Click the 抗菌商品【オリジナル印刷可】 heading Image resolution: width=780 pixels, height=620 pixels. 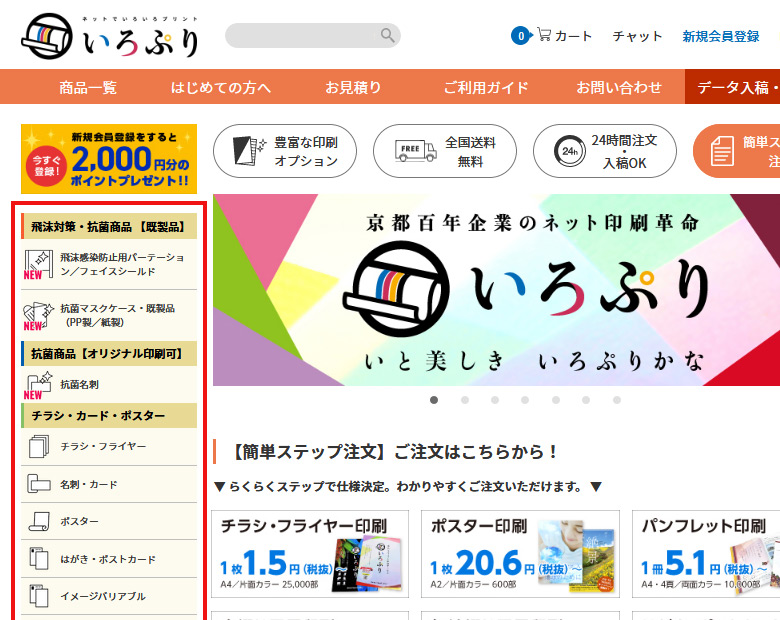click(109, 353)
